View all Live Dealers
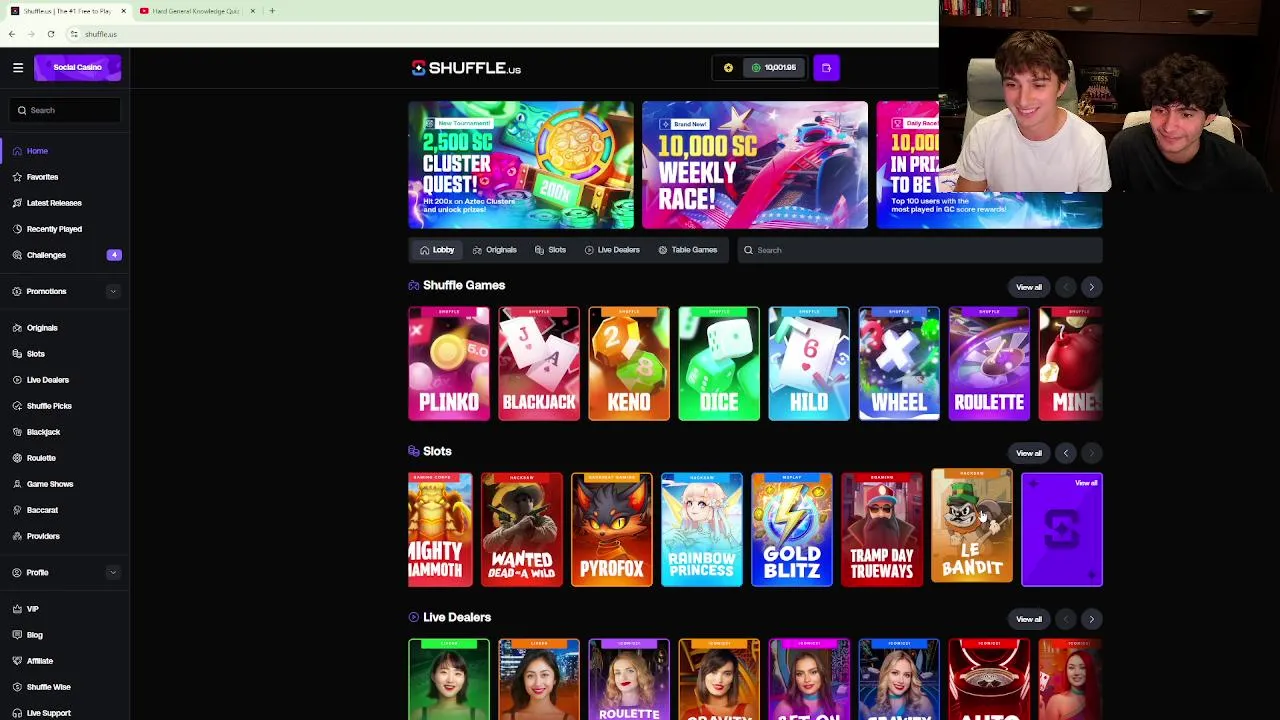This screenshot has width=1280, height=720. tap(1029, 619)
